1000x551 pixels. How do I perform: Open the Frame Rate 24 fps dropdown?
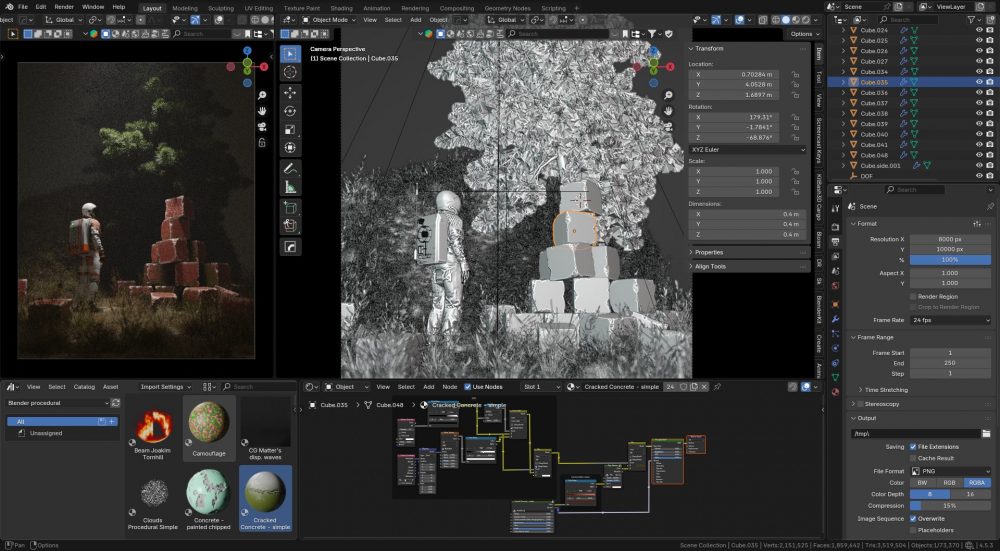(x=950, y=320)
